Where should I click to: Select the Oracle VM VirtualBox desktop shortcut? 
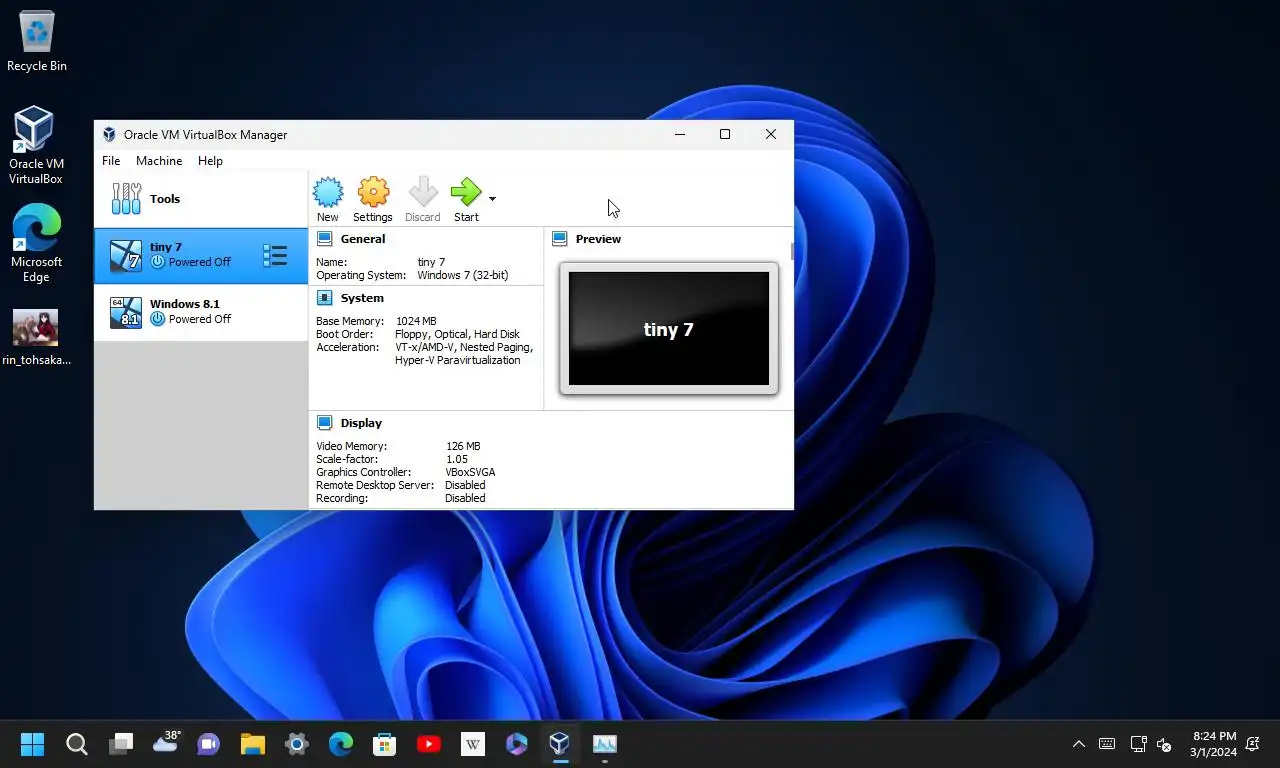point(36,146)
